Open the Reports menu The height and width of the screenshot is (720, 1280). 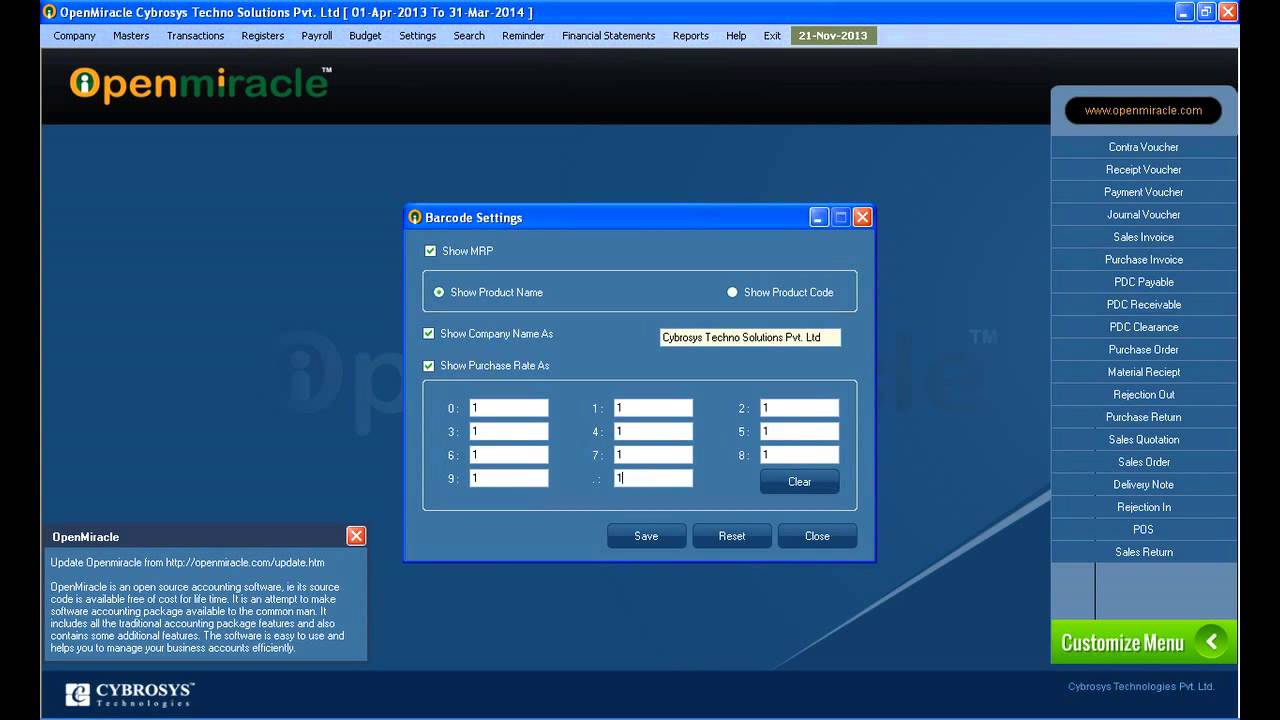(x=691, y=36)
